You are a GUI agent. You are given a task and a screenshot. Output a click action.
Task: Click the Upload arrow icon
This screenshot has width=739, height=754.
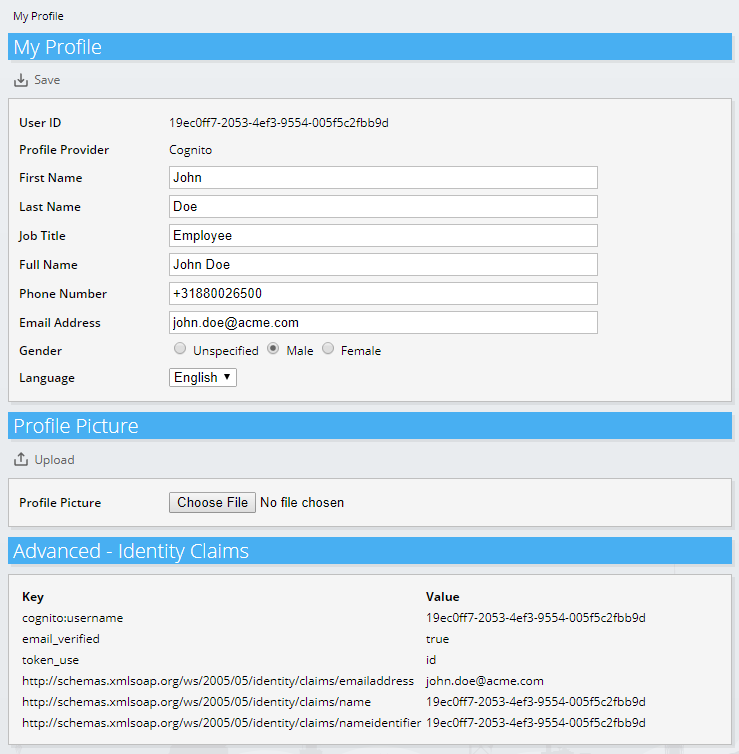pyautogui.click(x=21, y=460)
